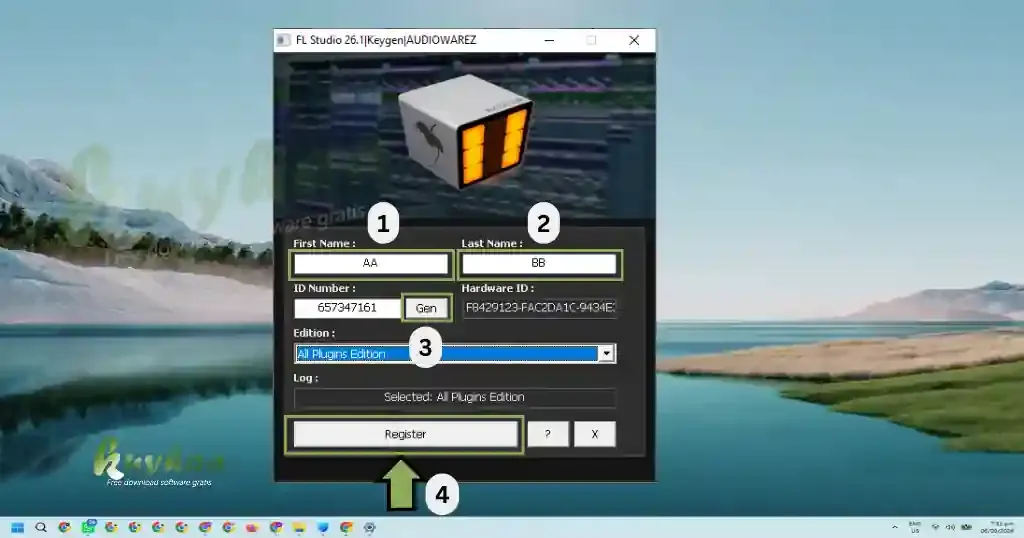Click the battery tray icon
Viewport: 1024px width, 538px height.
(967, 527)
